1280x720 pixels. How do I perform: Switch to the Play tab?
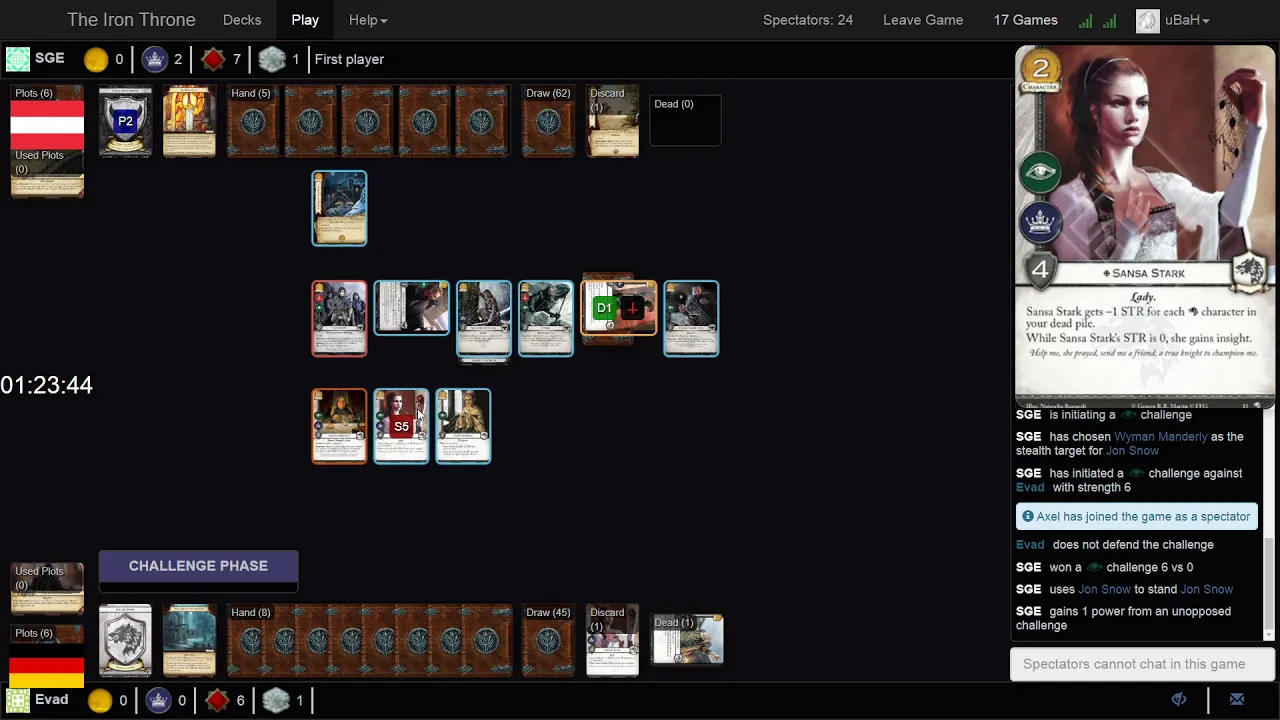(x=305, y=20)
